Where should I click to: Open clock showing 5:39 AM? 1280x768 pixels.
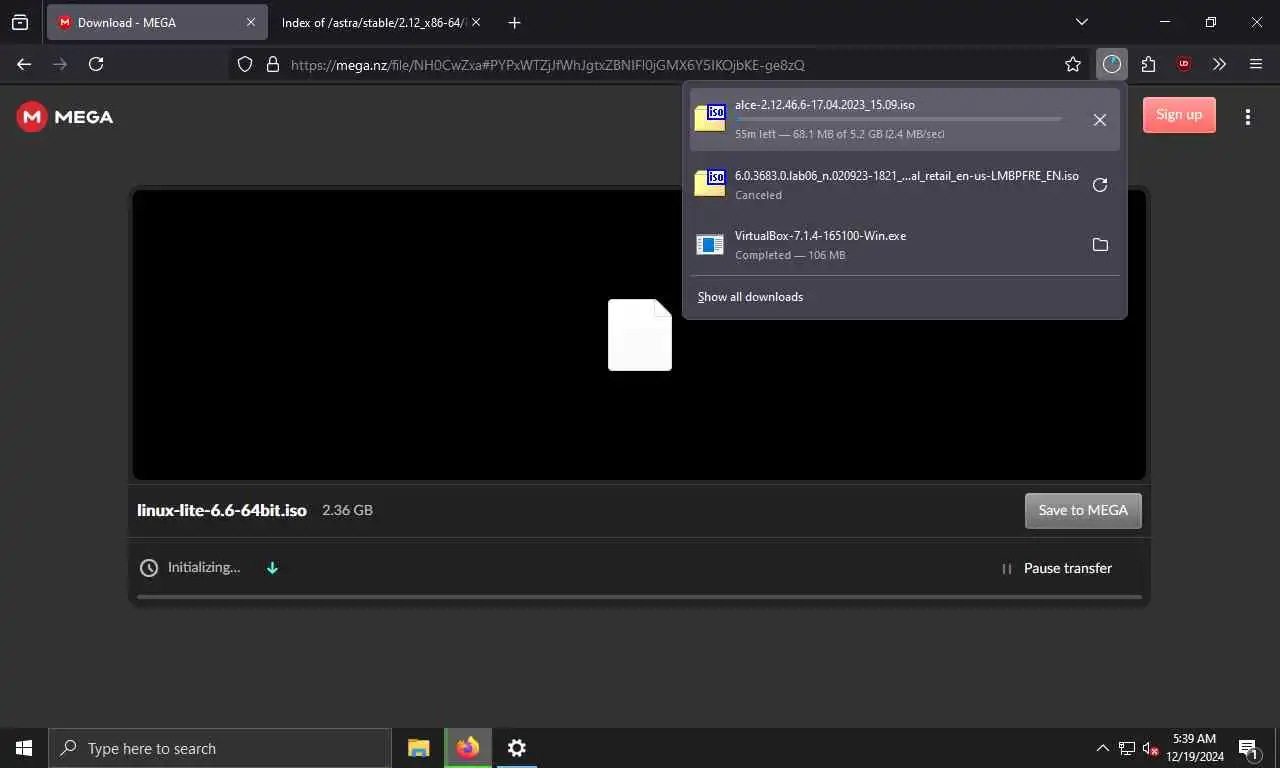pos(1195,748)
